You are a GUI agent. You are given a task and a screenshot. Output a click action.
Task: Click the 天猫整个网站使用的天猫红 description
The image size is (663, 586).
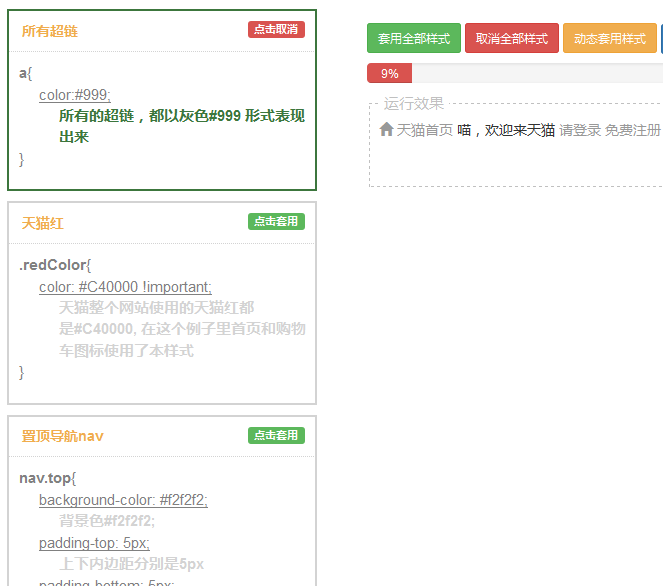coord(182,329)
